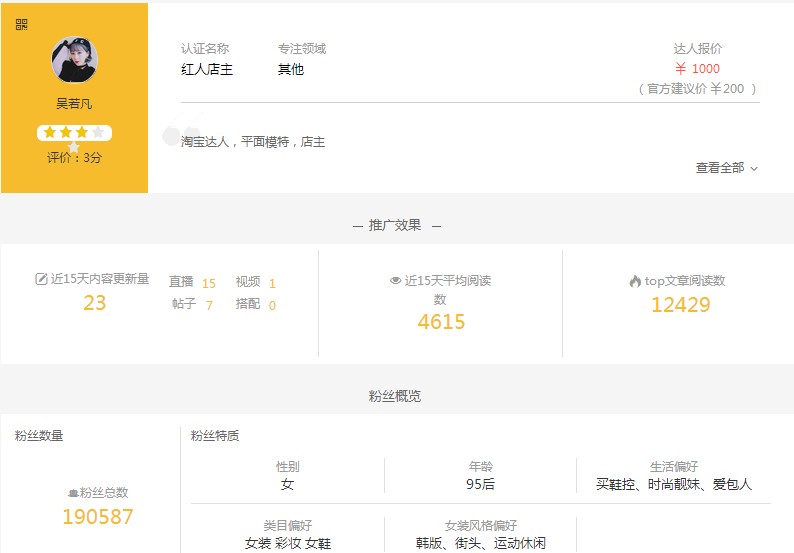Select the 粉丝概览 section heading

click(x=395, y=396)
